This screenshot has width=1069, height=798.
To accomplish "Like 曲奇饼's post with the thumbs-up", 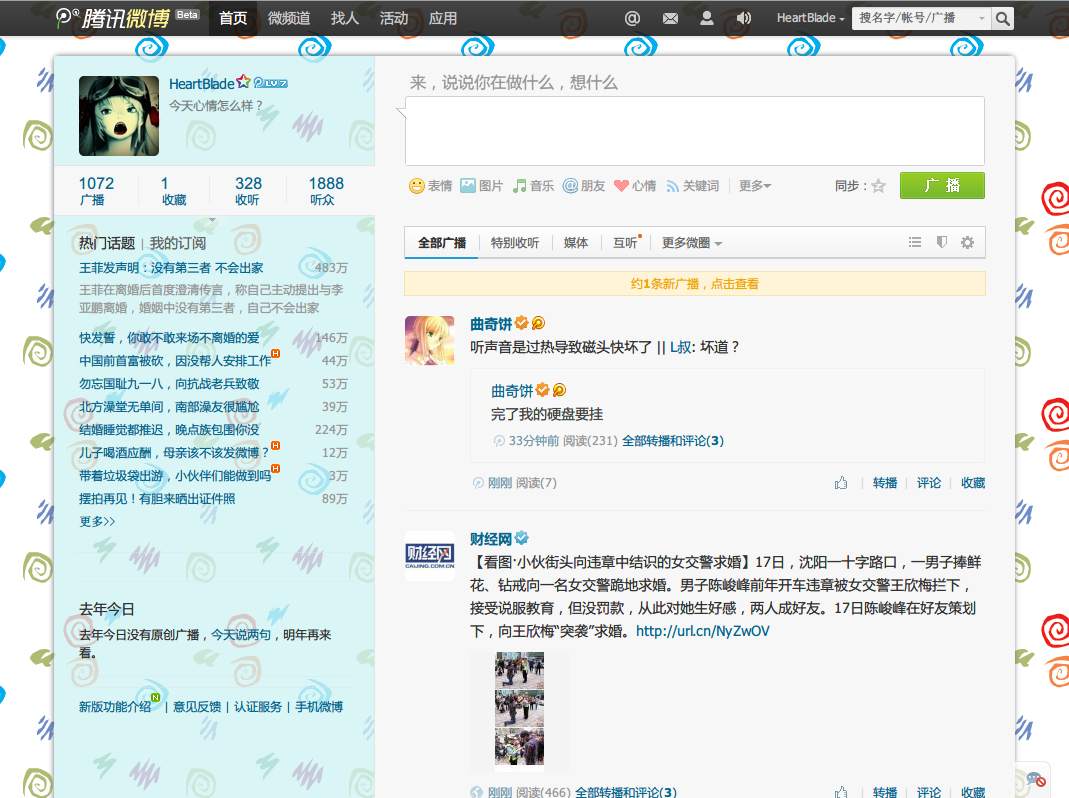I will [841, 482].
